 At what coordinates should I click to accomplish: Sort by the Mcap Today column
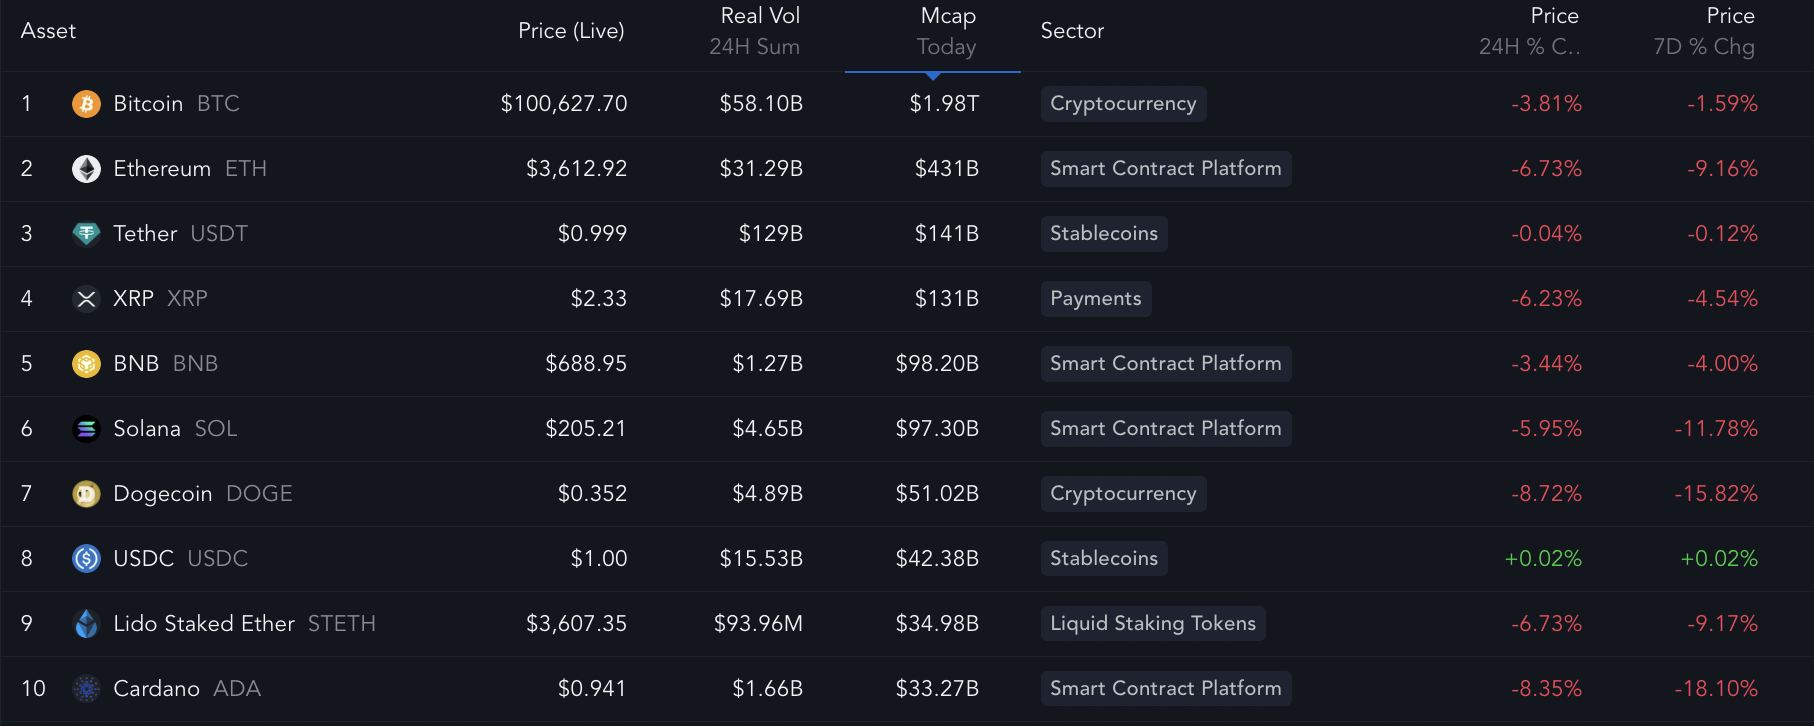click(x=946, y=31)
